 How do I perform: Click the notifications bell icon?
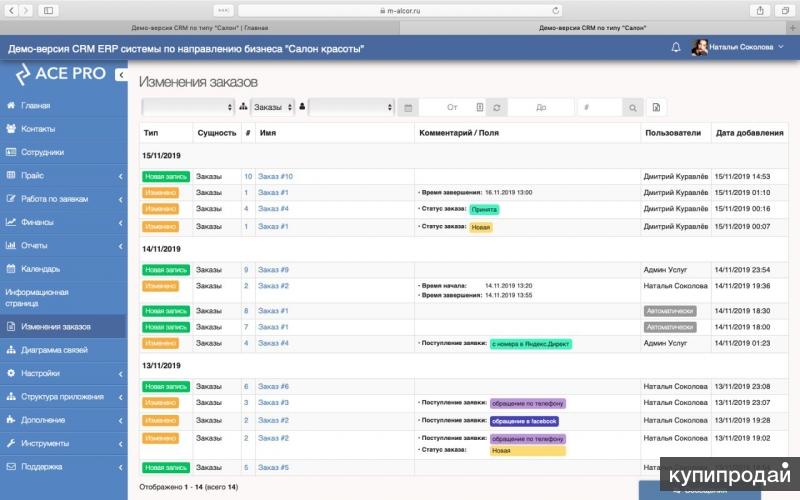click(x=676, y=48)
